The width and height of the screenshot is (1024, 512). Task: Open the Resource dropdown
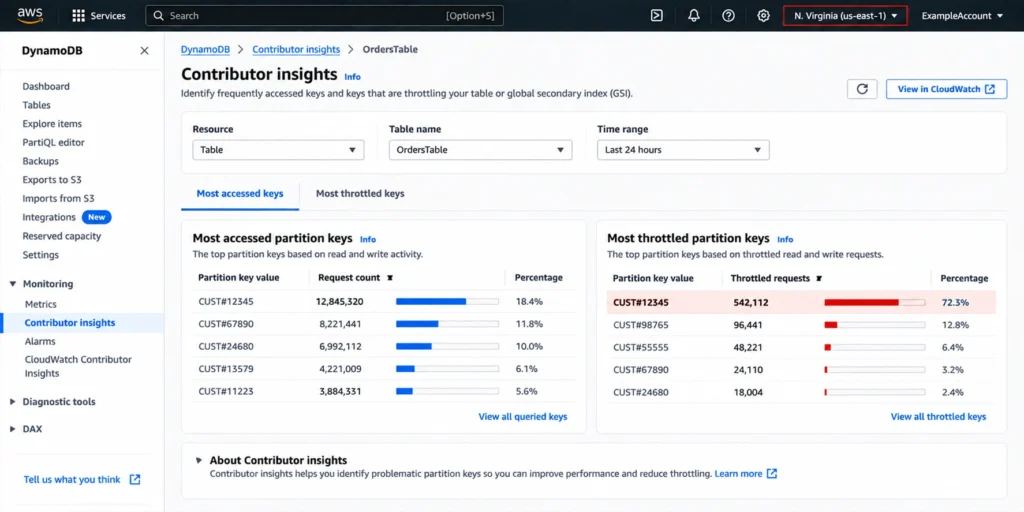point(278,150)
